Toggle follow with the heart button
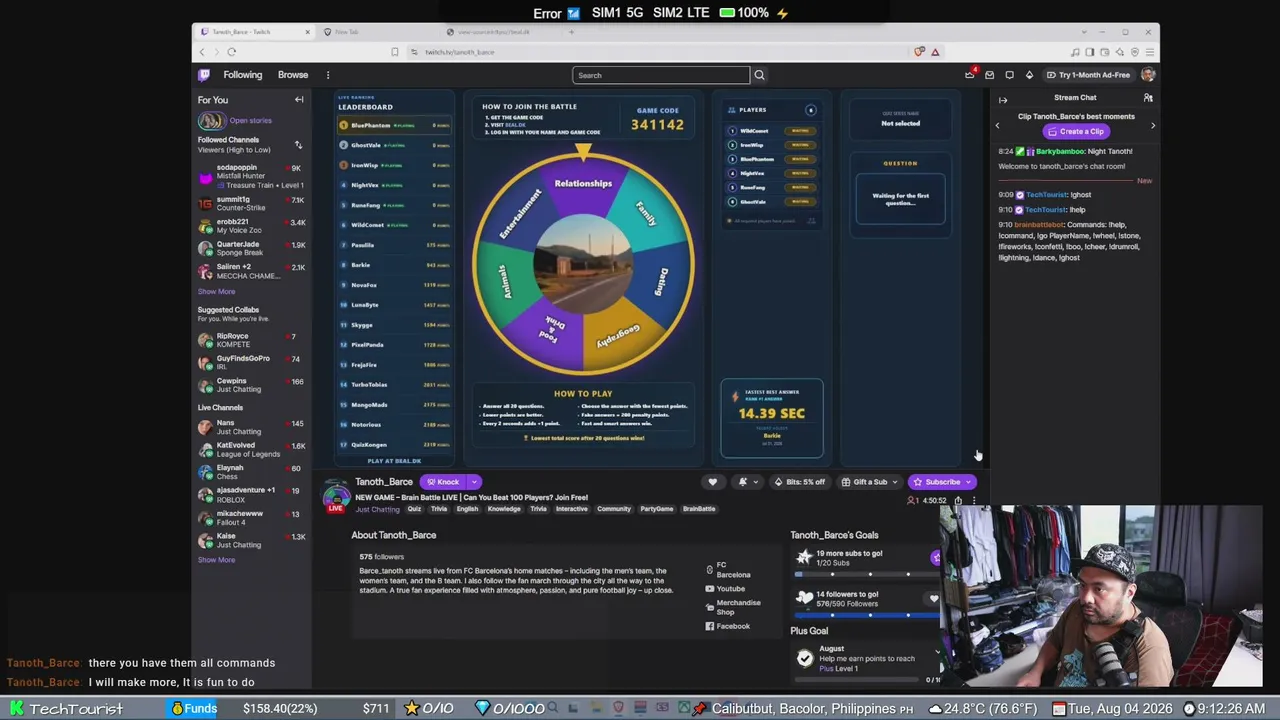 click(712, 482)
